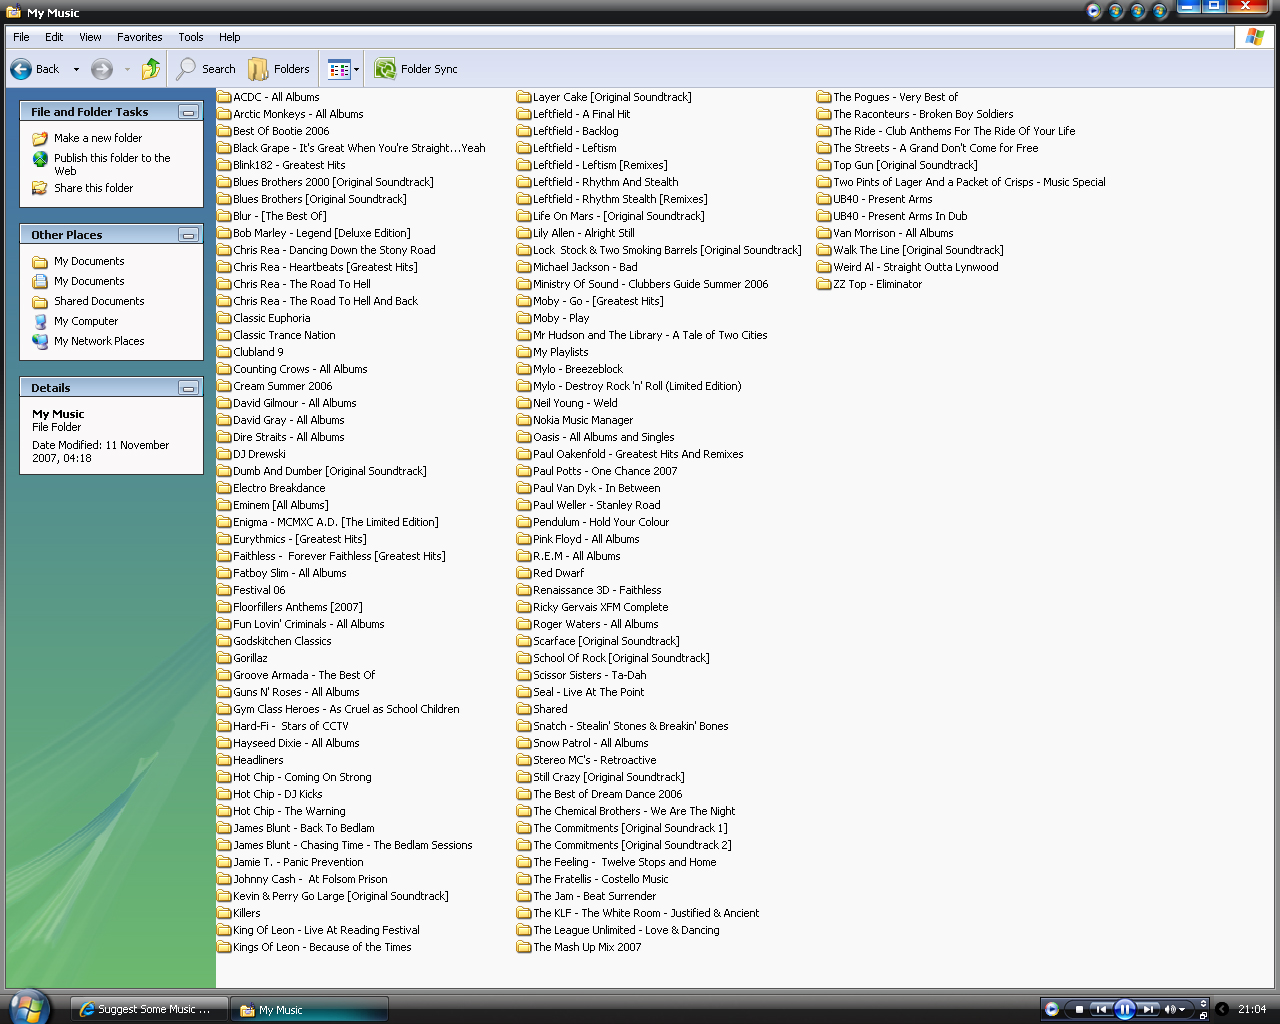1280x1024 pixels.
Task: Switch to Suggest Some Music taskbar window
Action: (148, 1009)
